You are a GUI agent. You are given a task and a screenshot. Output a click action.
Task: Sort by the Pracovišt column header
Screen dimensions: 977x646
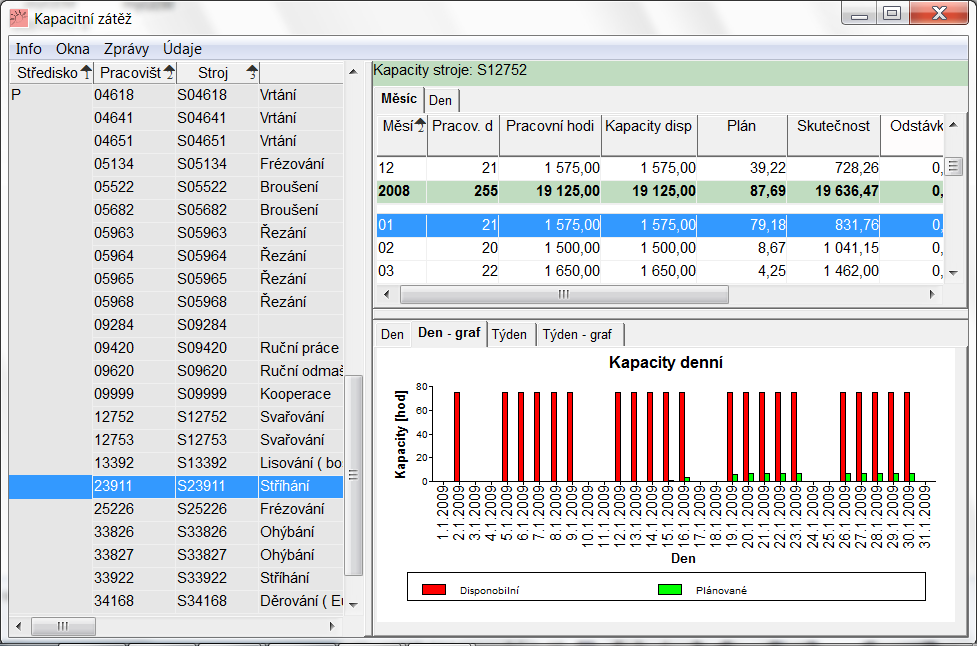(135, 73)
